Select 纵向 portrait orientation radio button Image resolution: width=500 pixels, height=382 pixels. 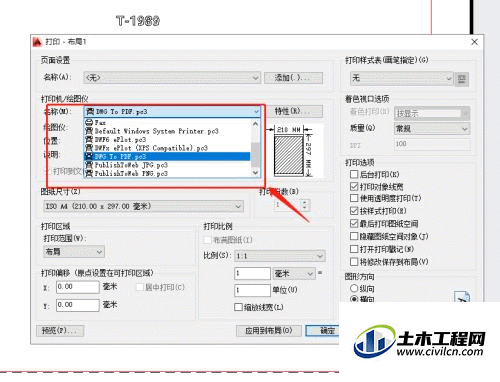(354, 288)
